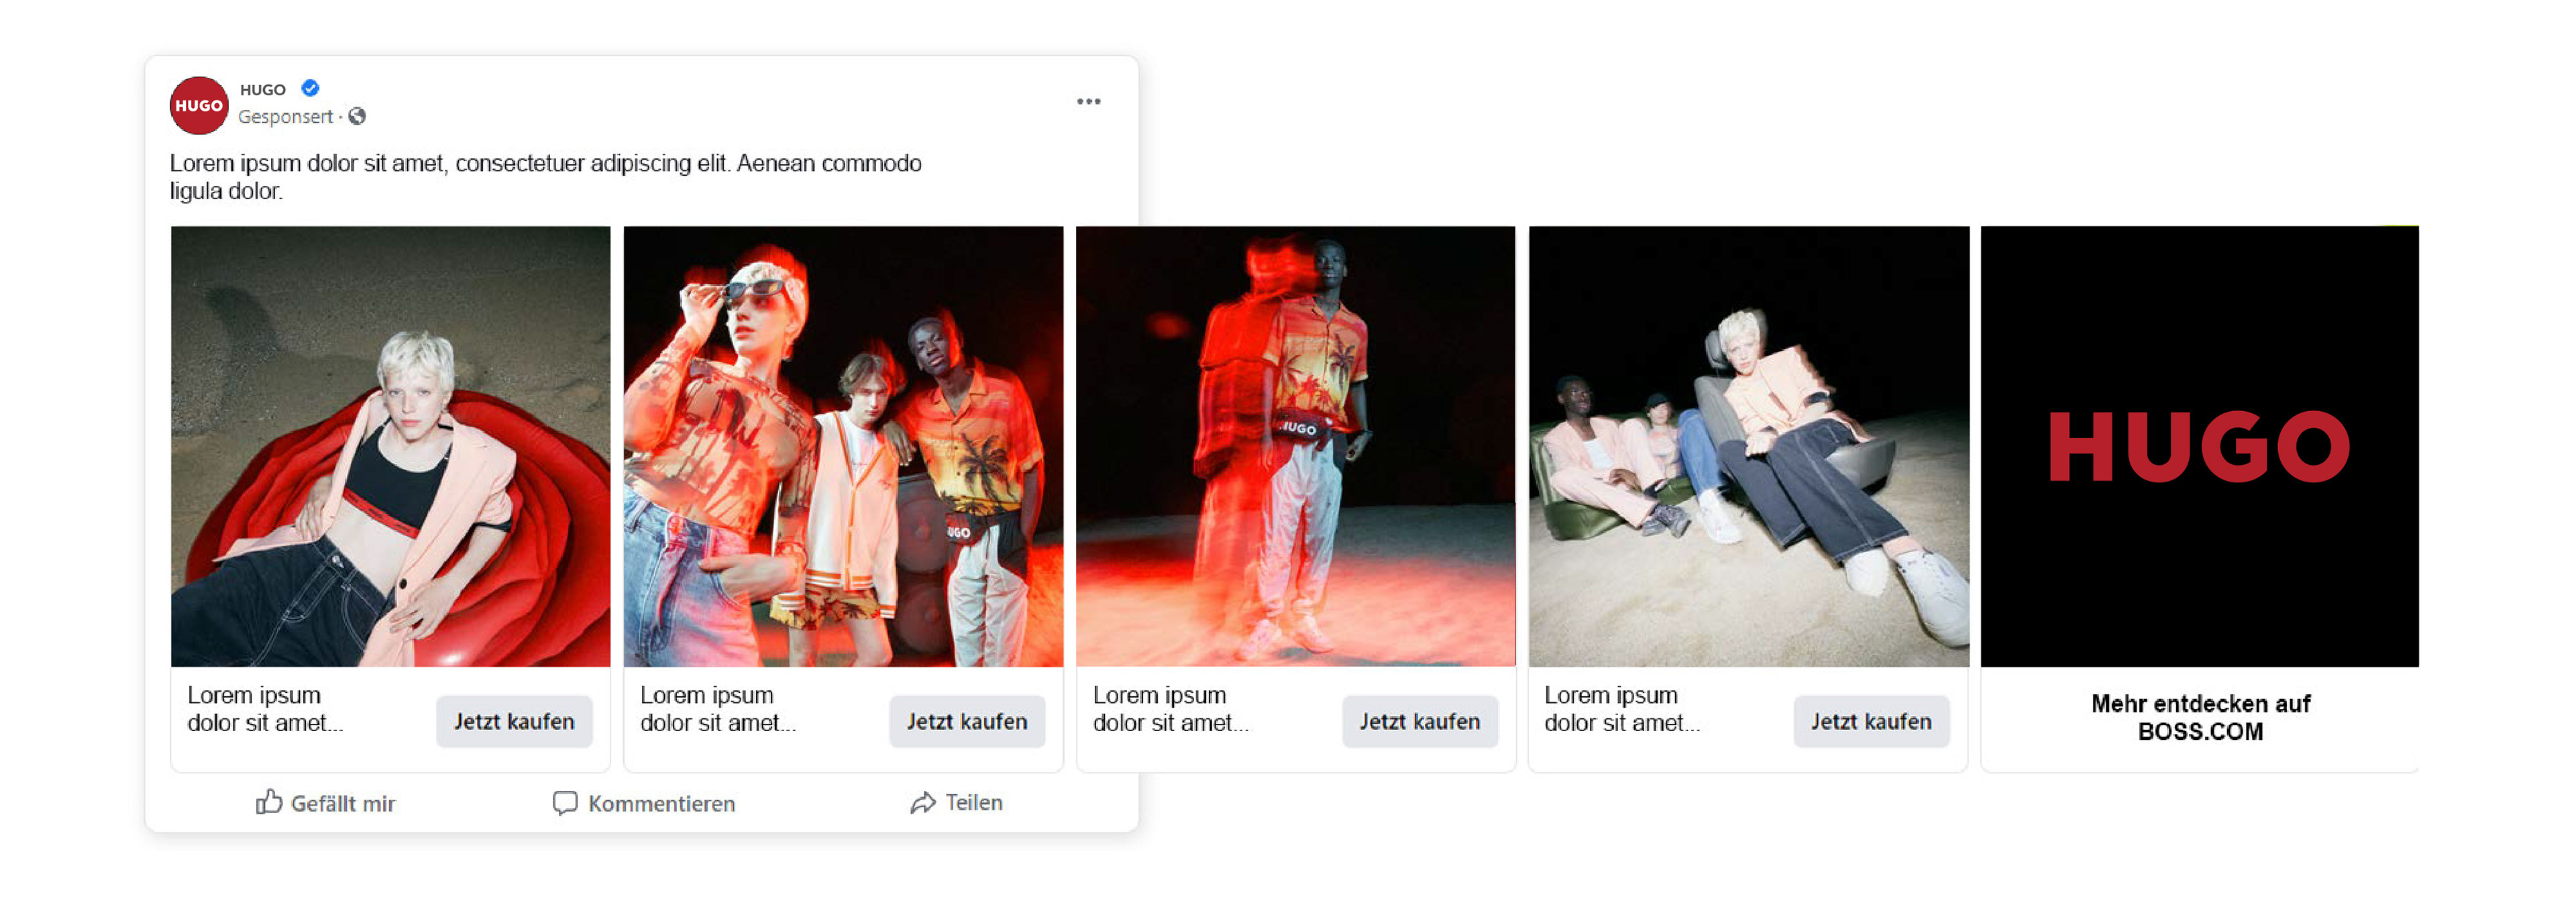Click the thumbs-up Like icon

pos(268,801)
